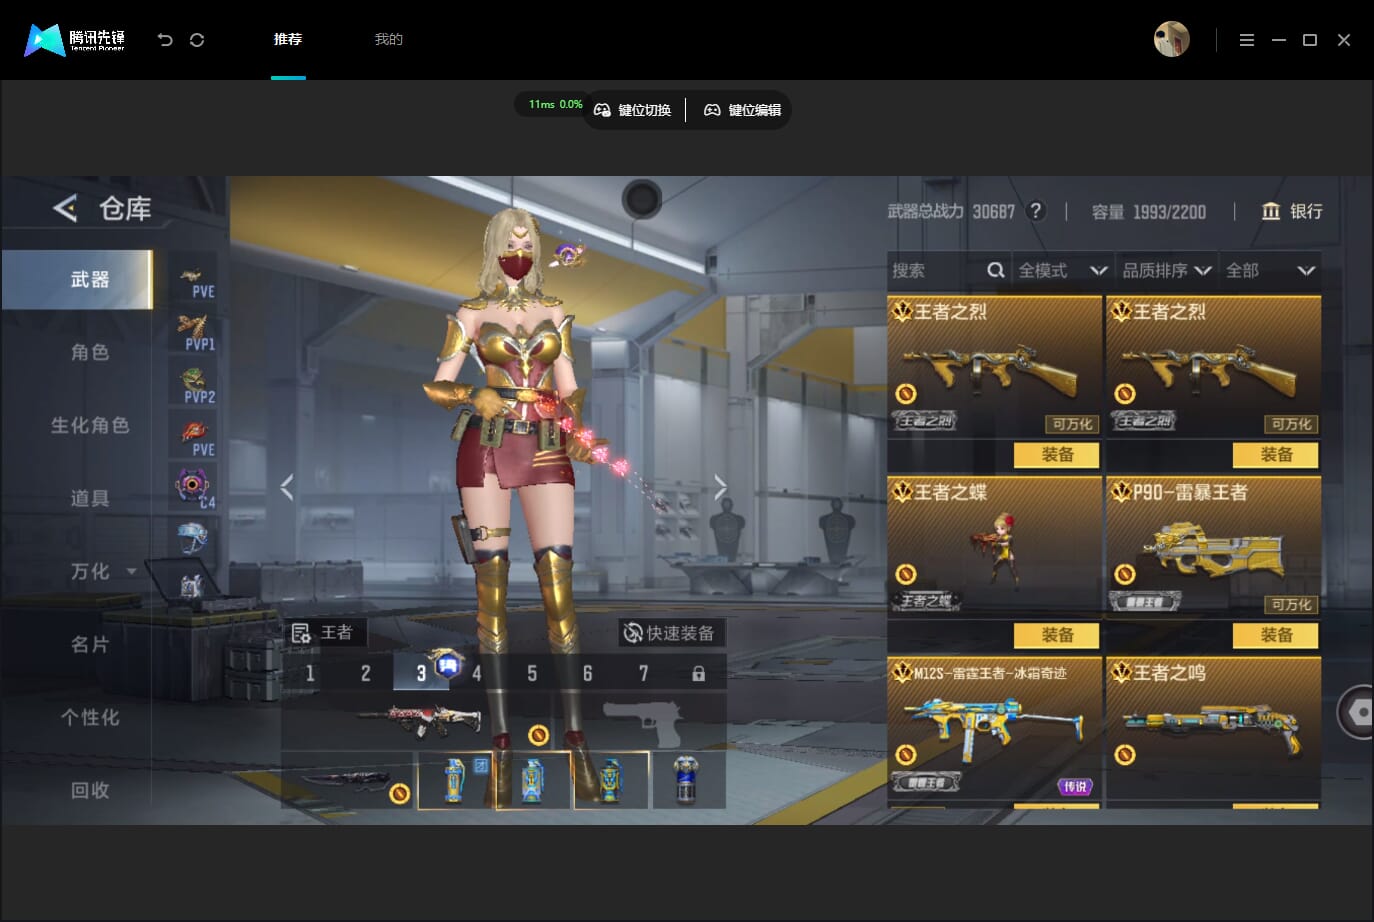
Task: Select the 回收 category
Action: pos(90,790)
